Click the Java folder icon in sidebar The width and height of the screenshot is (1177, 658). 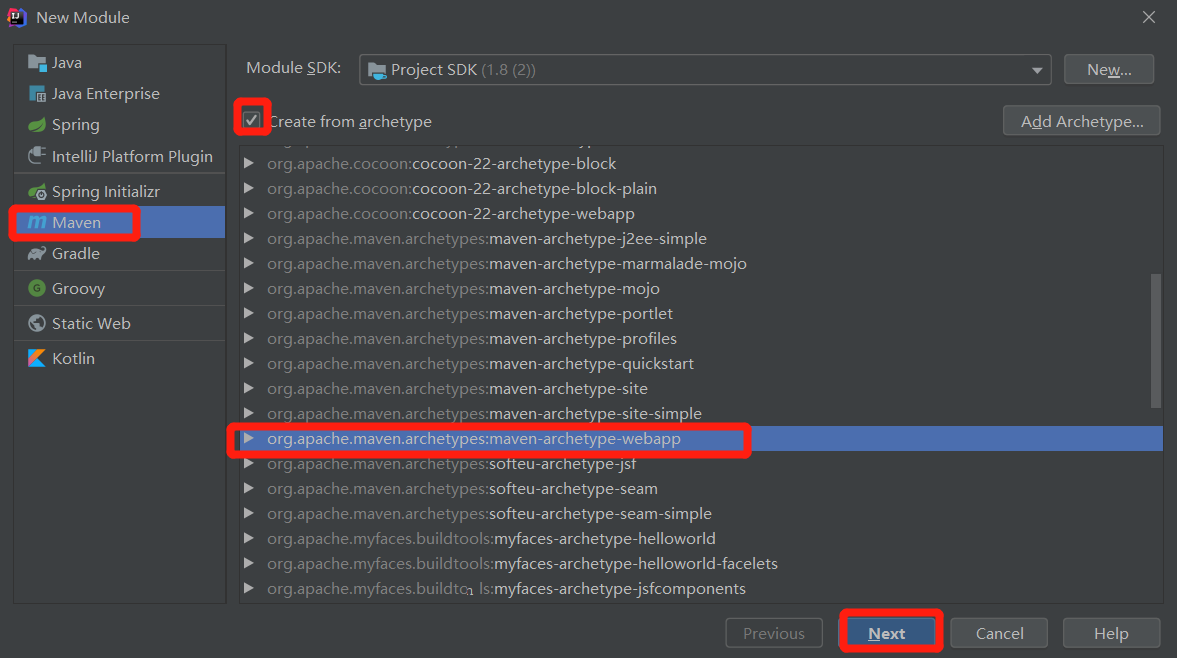(x=37, y=62)
